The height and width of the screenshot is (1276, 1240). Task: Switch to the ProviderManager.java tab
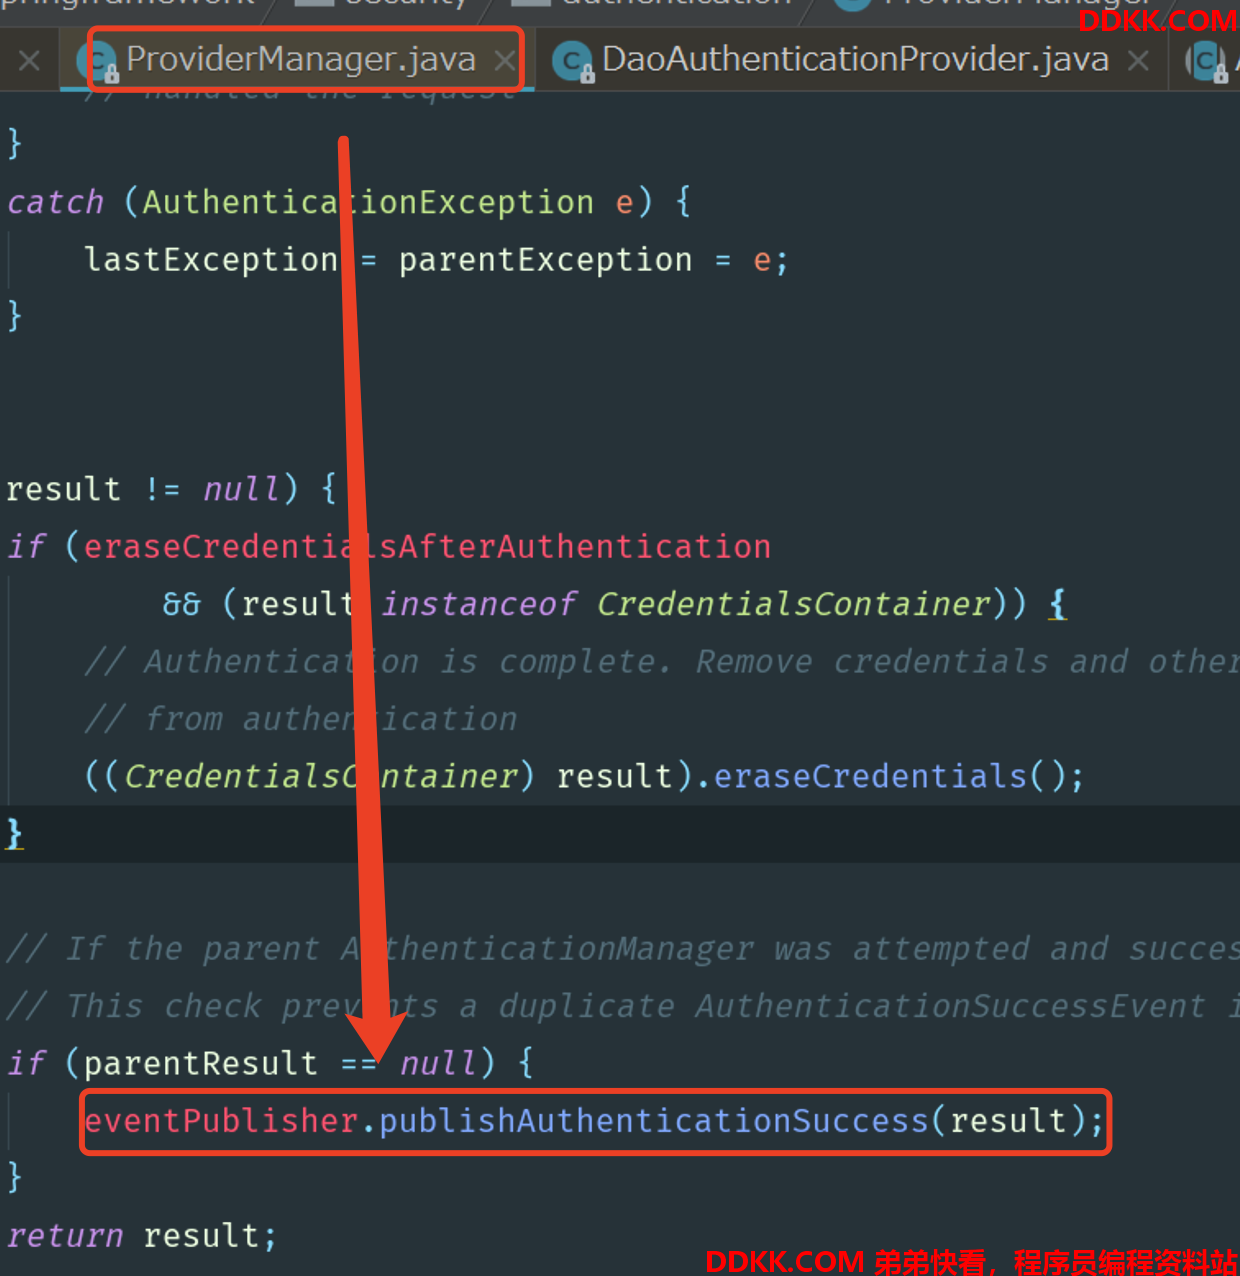pos(300,59)
